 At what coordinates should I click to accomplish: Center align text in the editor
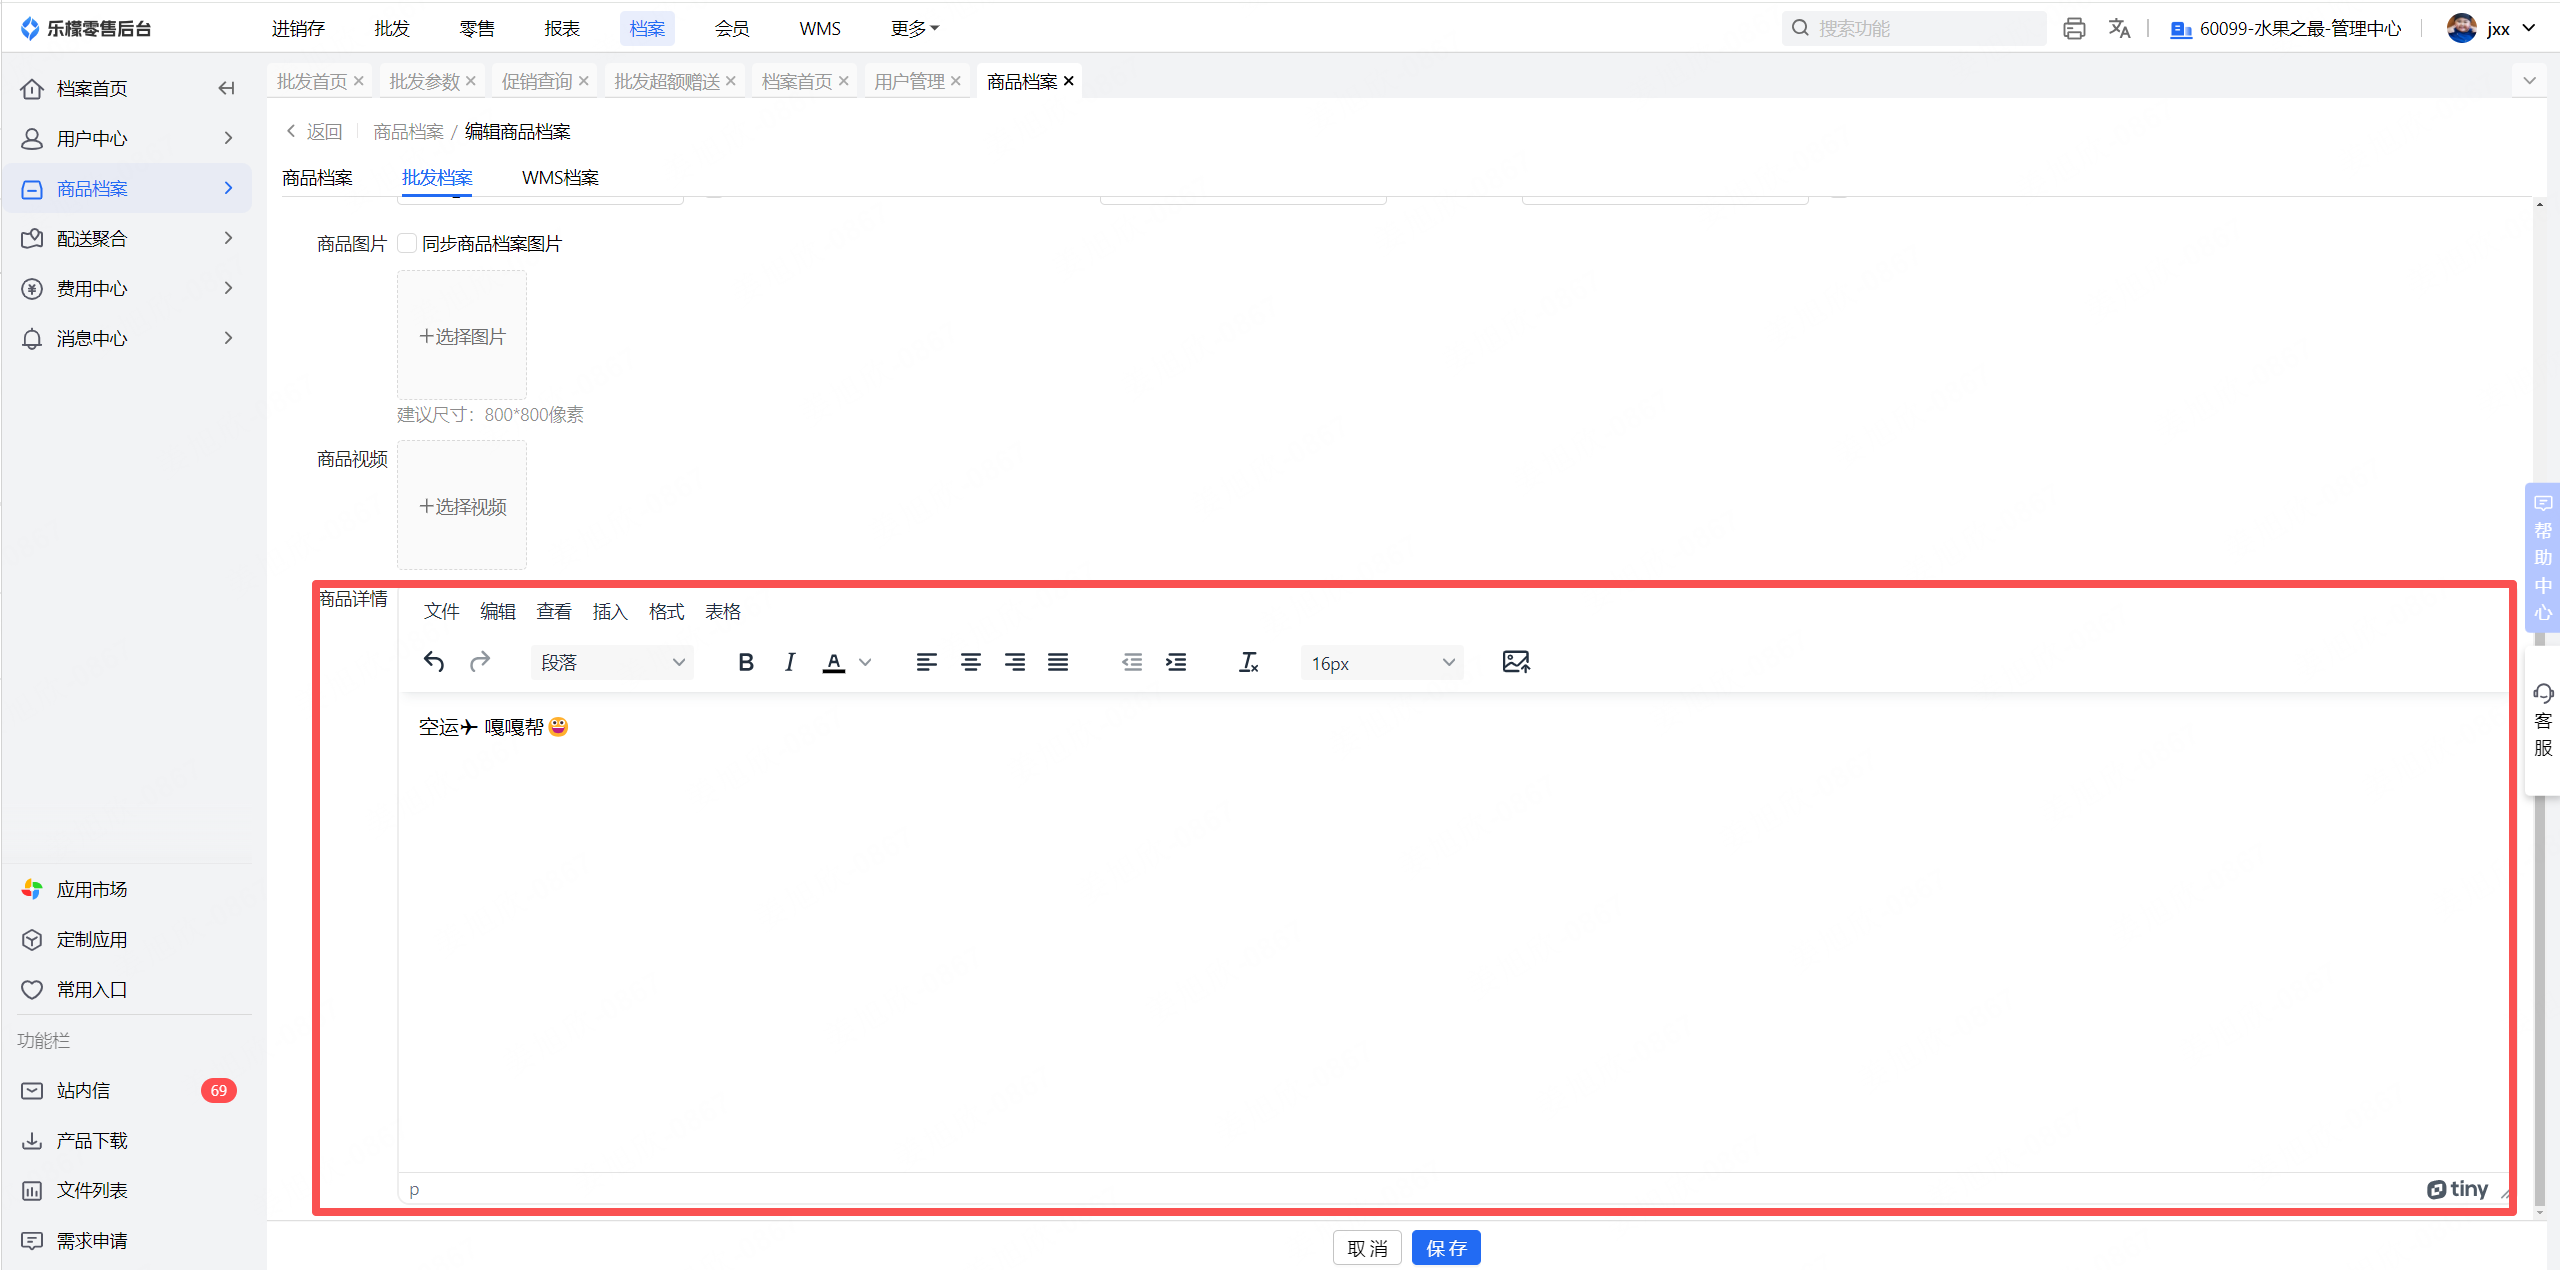click(970, 662)
